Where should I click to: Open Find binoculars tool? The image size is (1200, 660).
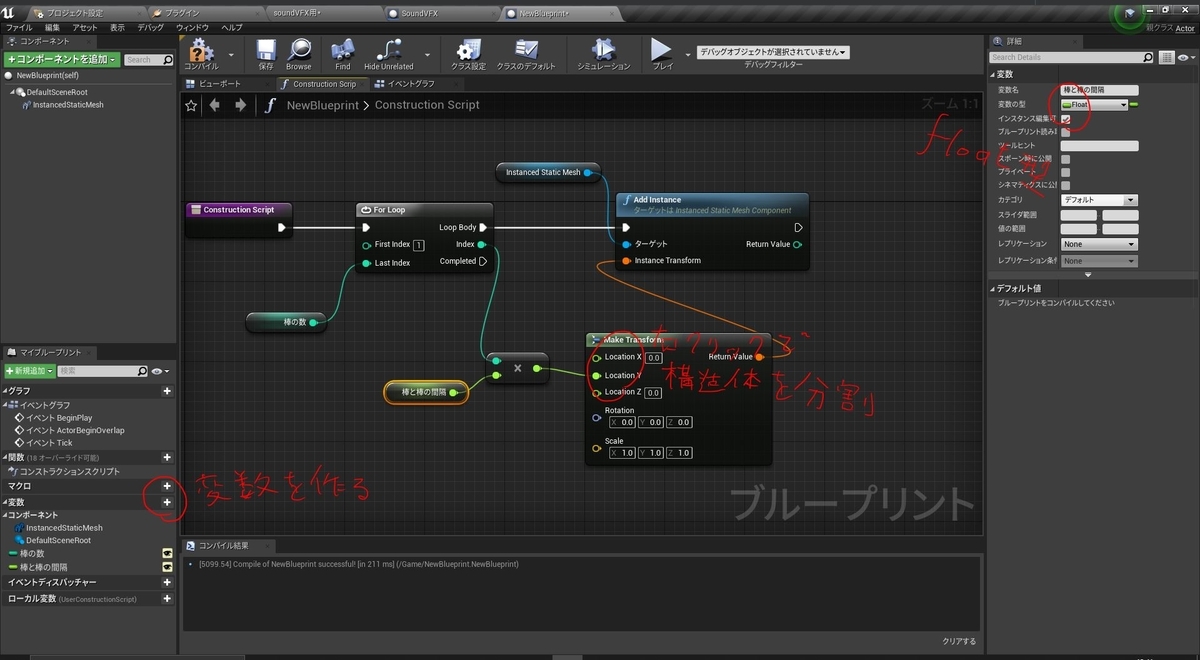[343, 50]
